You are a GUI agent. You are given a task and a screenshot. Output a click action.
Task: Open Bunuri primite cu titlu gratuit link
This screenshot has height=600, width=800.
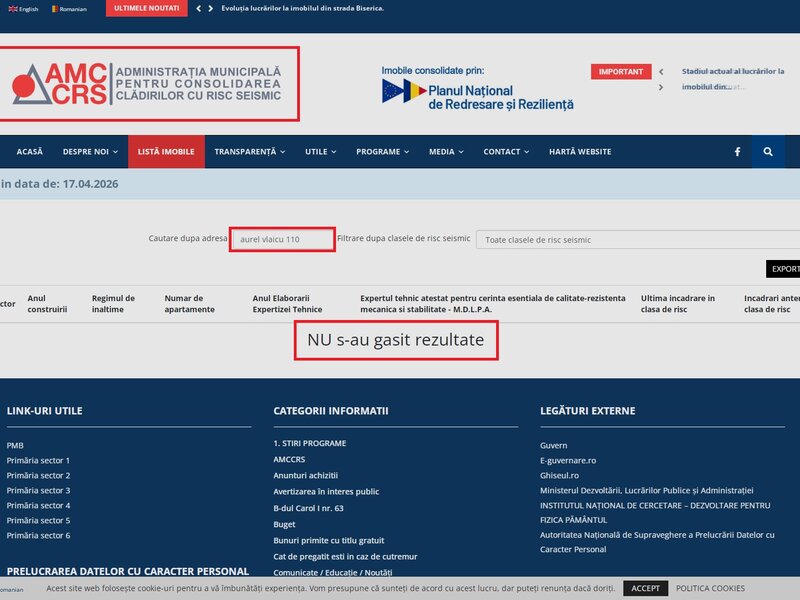(x=329, y=540)
